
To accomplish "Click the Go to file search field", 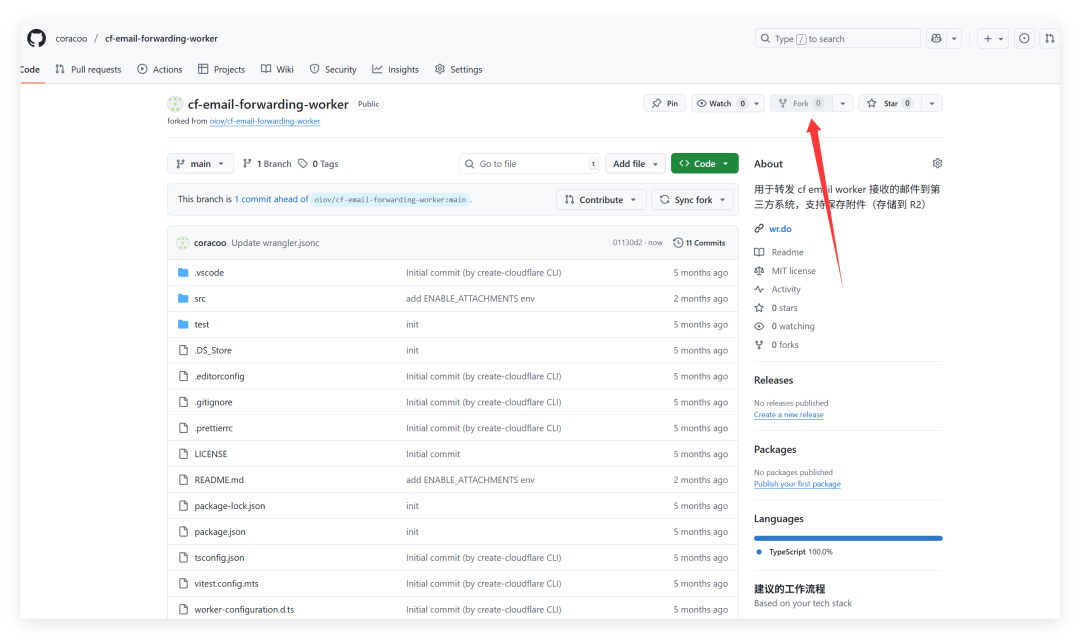I will point(530,164).
